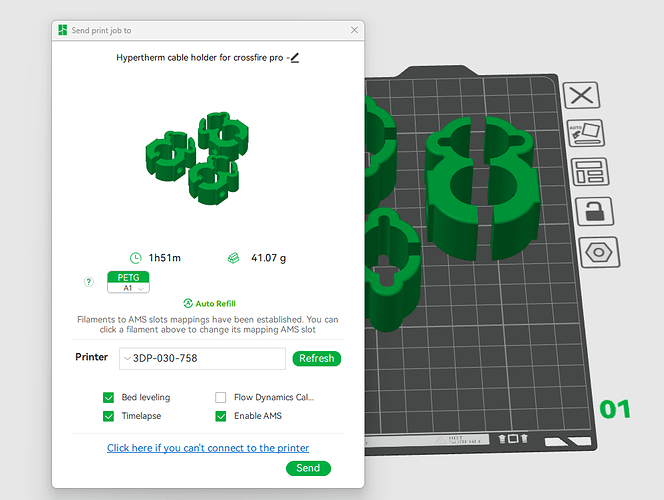664x500 pixels.
Task: Enable Flow Dynamics Calibration checkbox
Action: click(x=221, y=398)
